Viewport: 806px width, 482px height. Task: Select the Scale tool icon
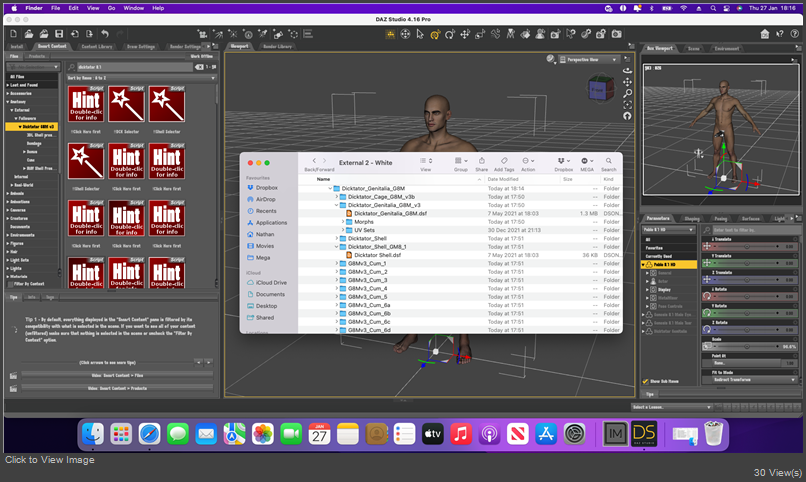[480, 34]
